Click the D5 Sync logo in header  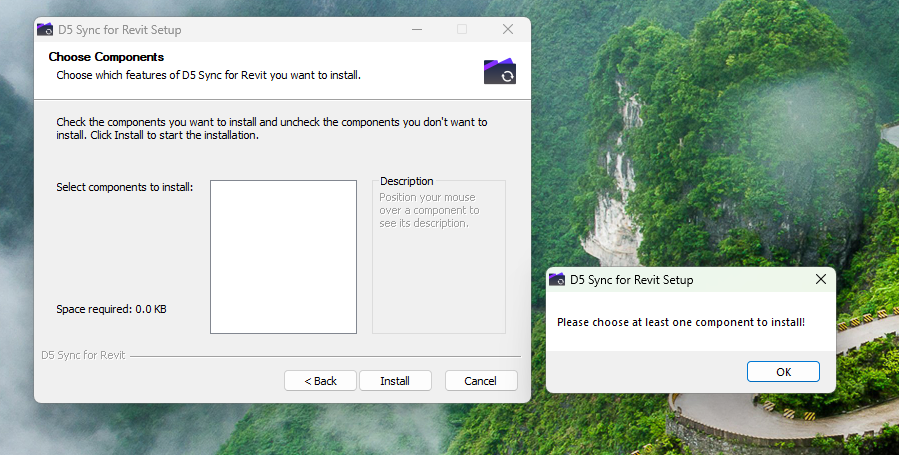[500, 71]
